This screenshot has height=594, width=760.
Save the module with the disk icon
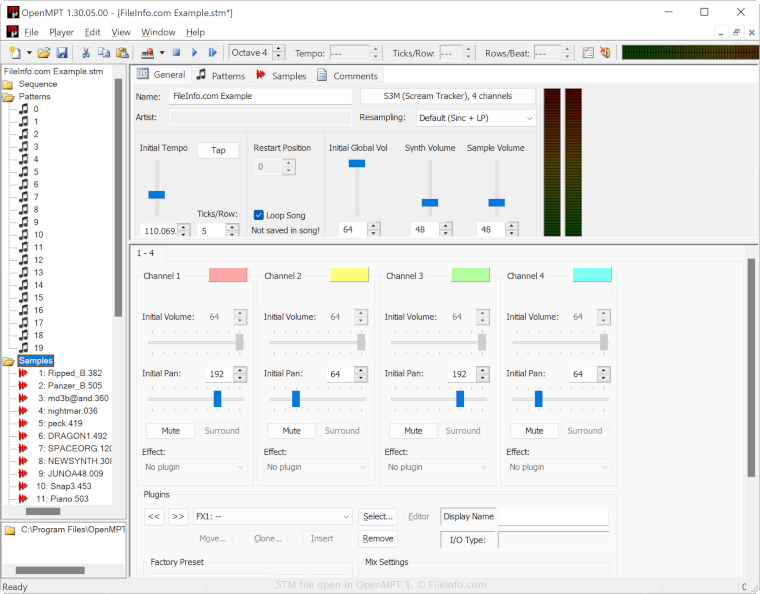(61, 52)
